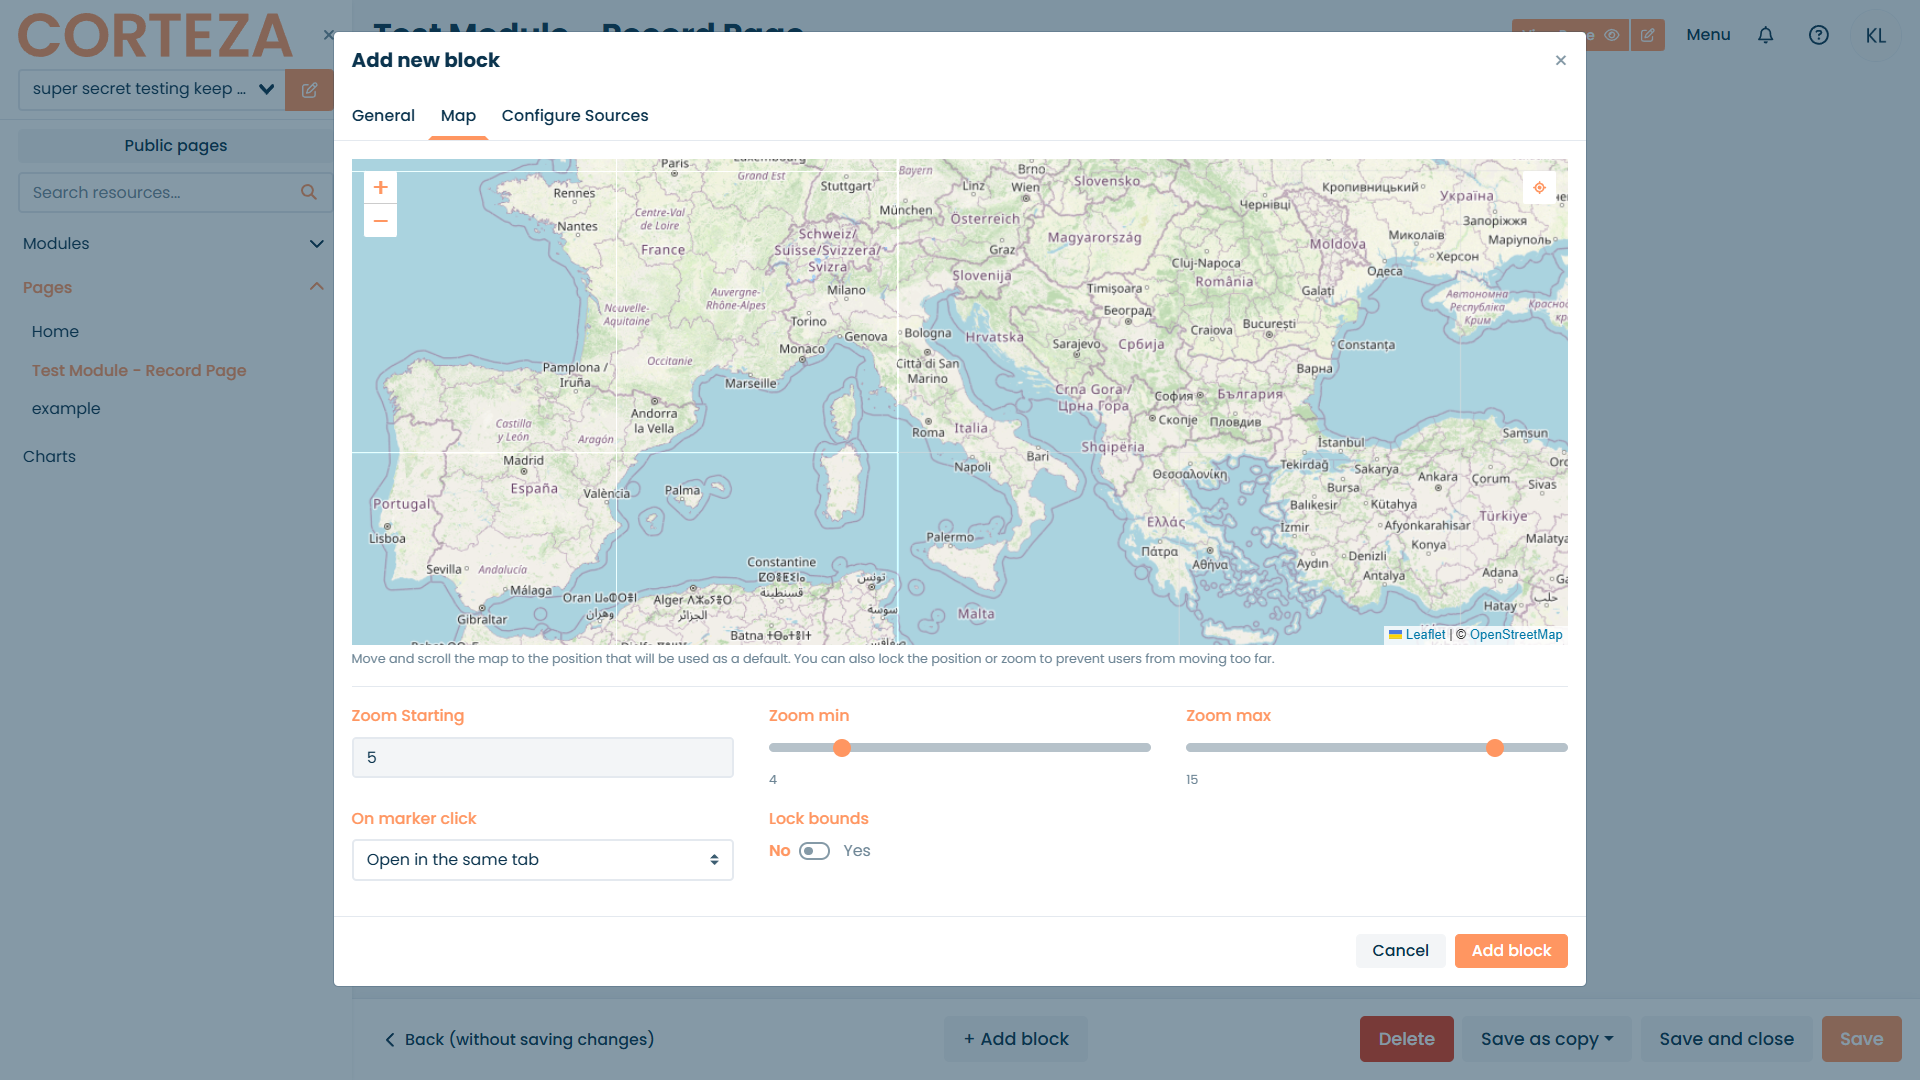The width and height of the screenshot is (1920, 1080).
Task: Adjust the Zoom max slider handle
Action: 1495,748
